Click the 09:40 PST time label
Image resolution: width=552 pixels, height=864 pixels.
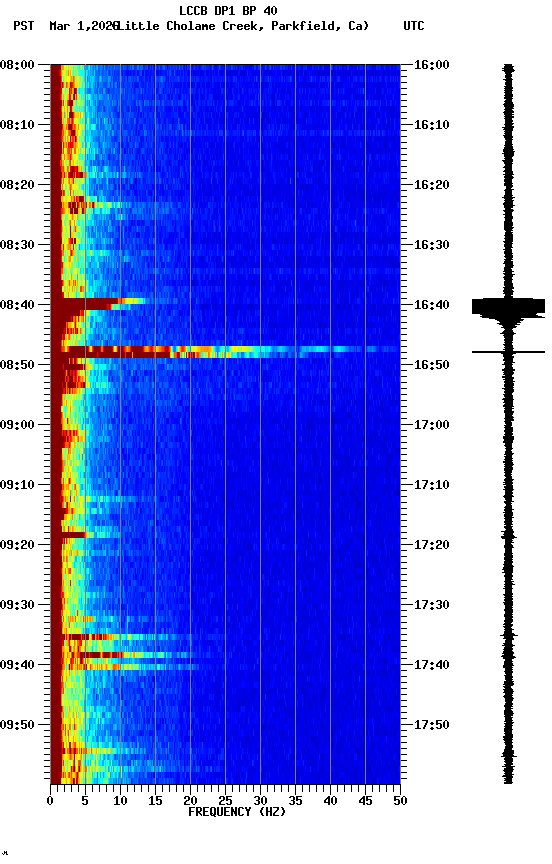click(x=17, y=665)
